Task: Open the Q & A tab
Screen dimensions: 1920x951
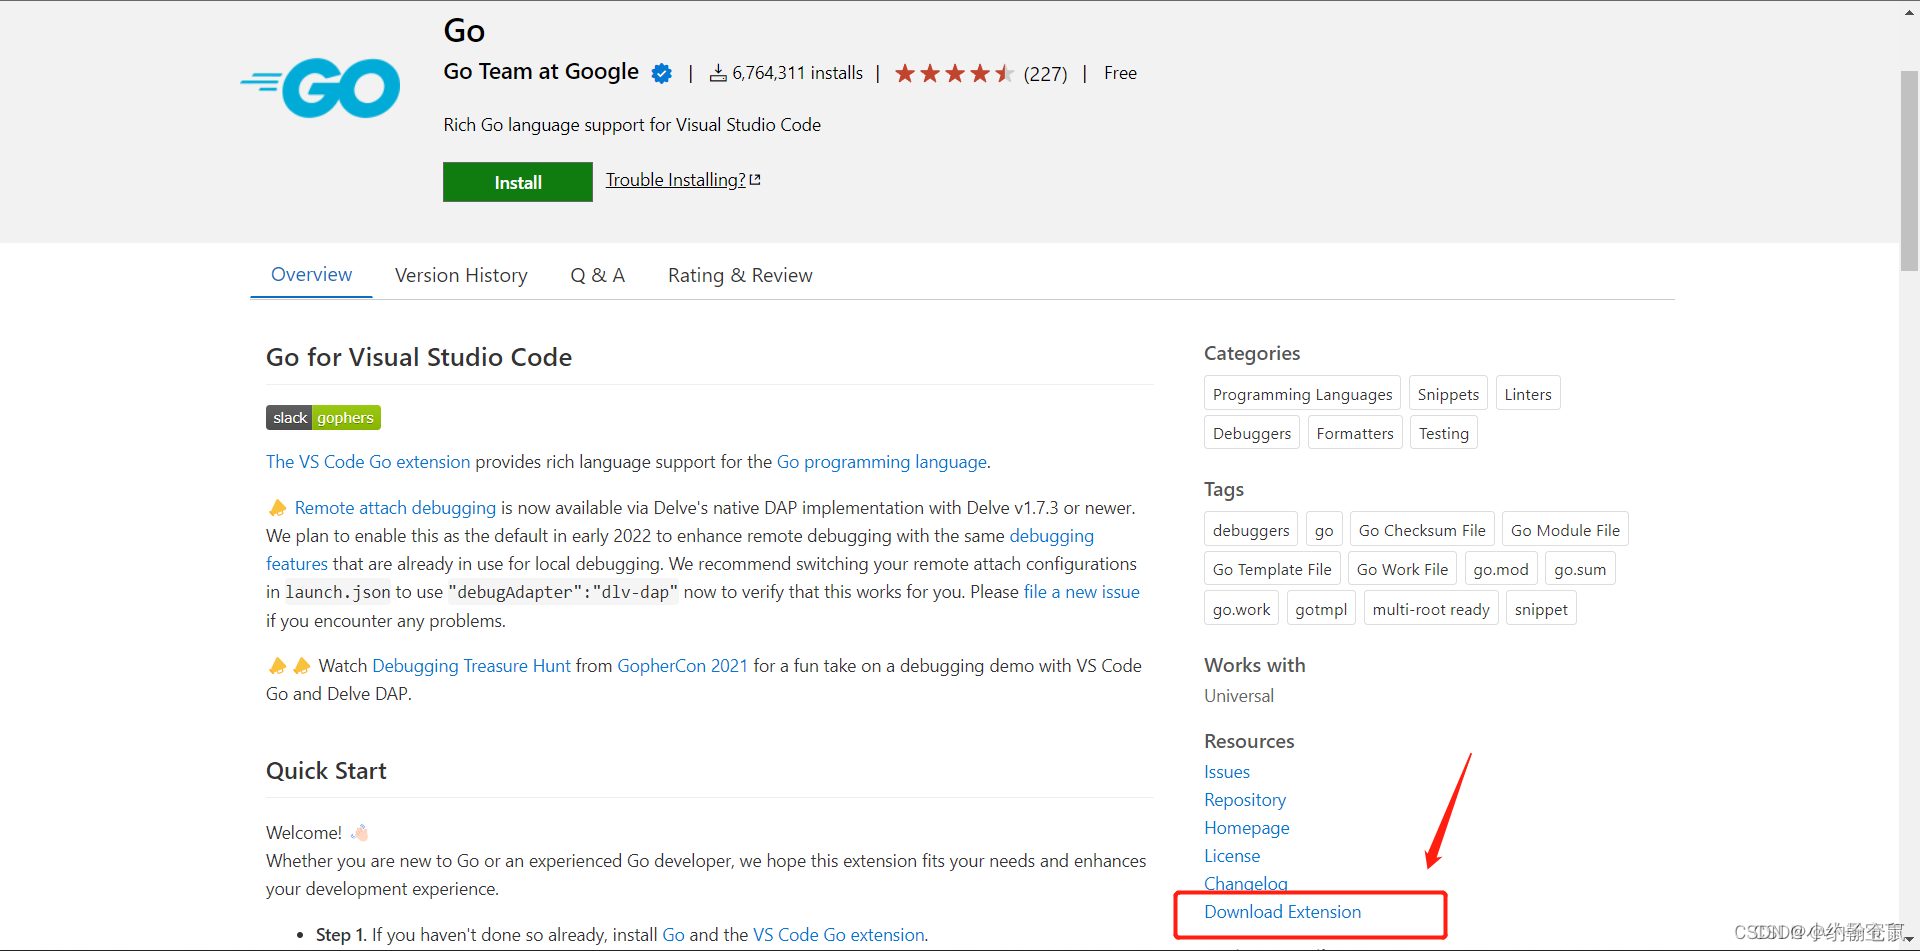Action: (597, 275)
